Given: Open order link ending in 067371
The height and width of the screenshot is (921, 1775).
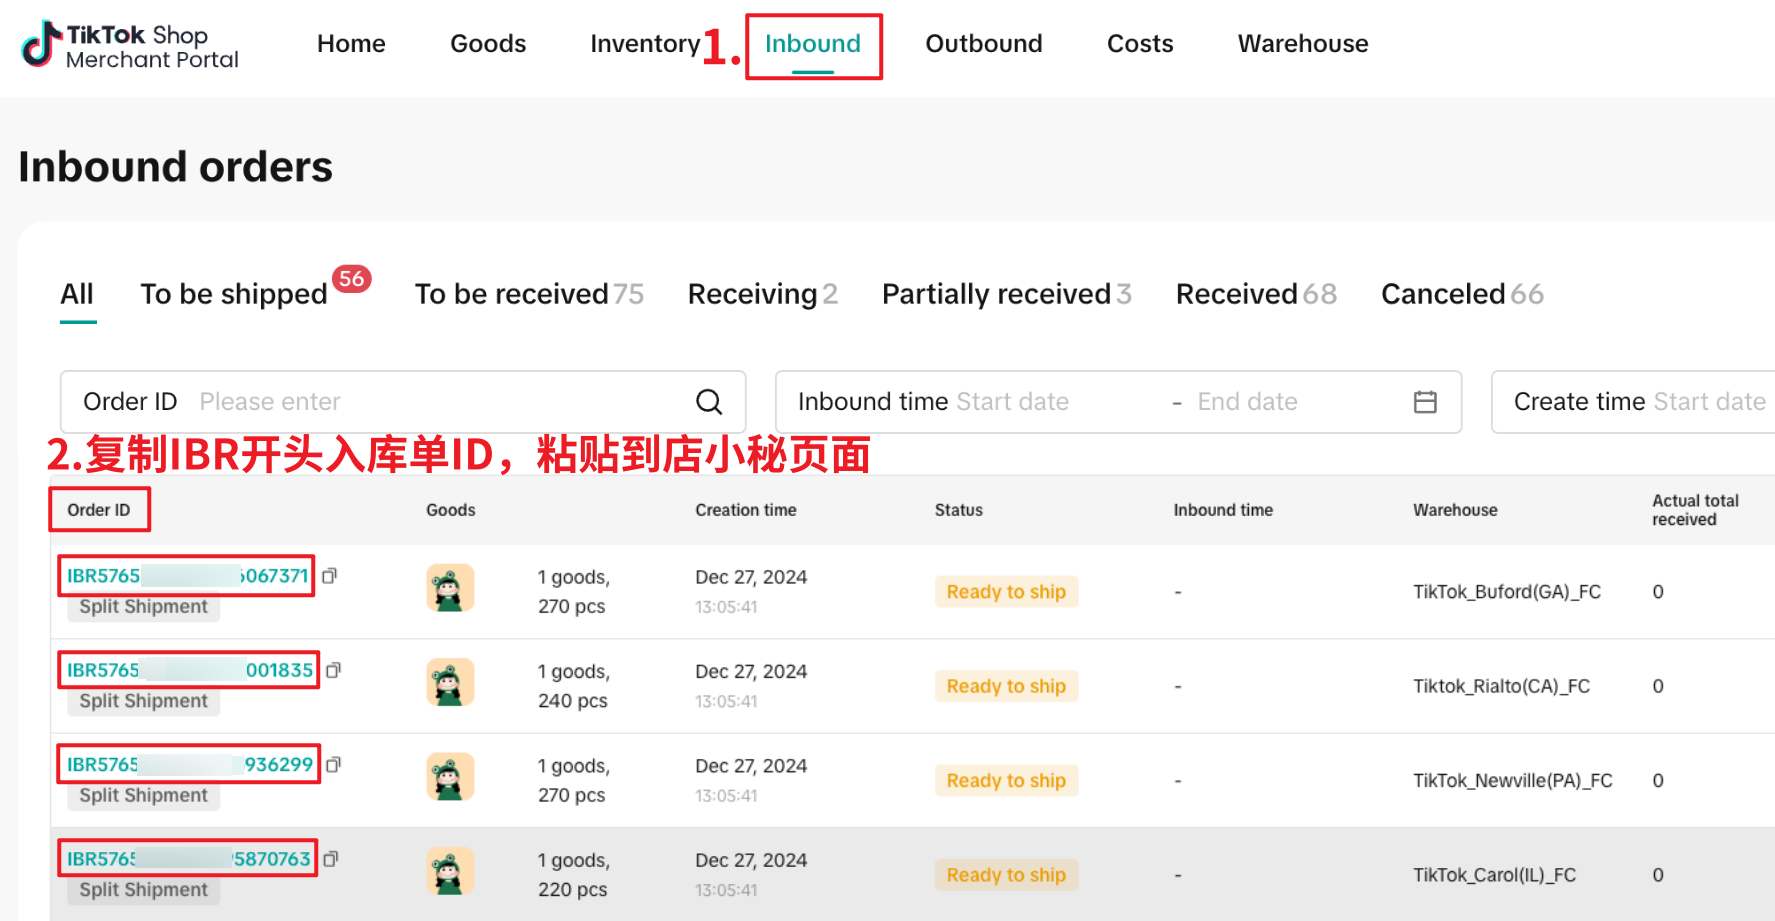Looking at the screenshot, I should point(187,576).
